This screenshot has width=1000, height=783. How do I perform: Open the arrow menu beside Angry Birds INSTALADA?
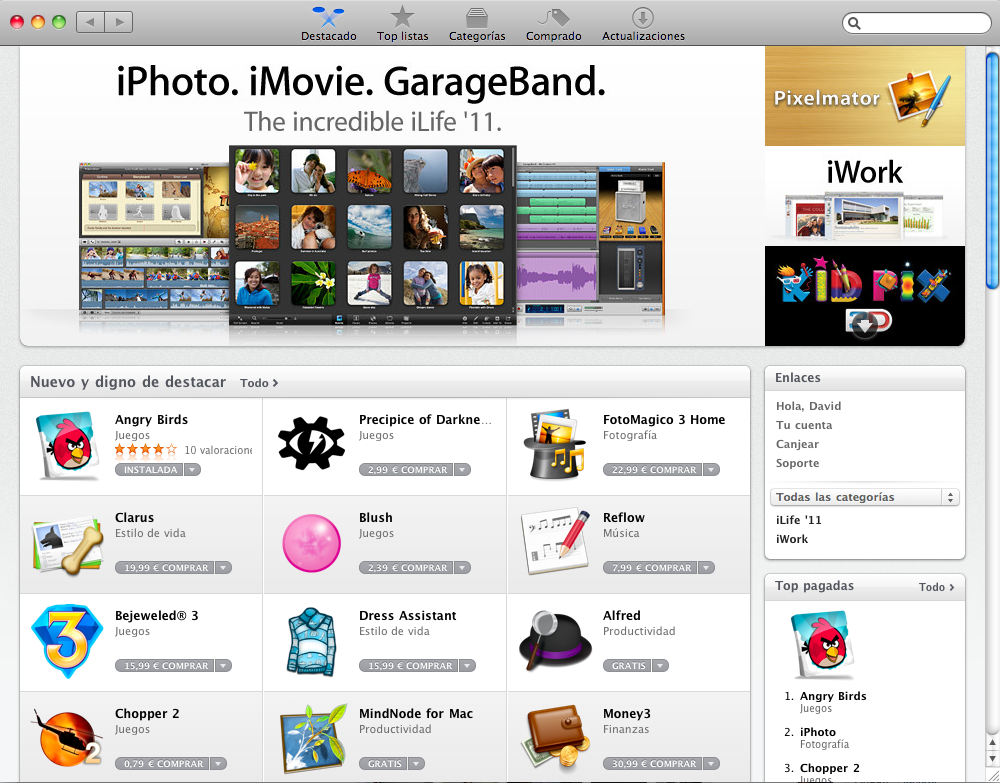pos(193,470)
